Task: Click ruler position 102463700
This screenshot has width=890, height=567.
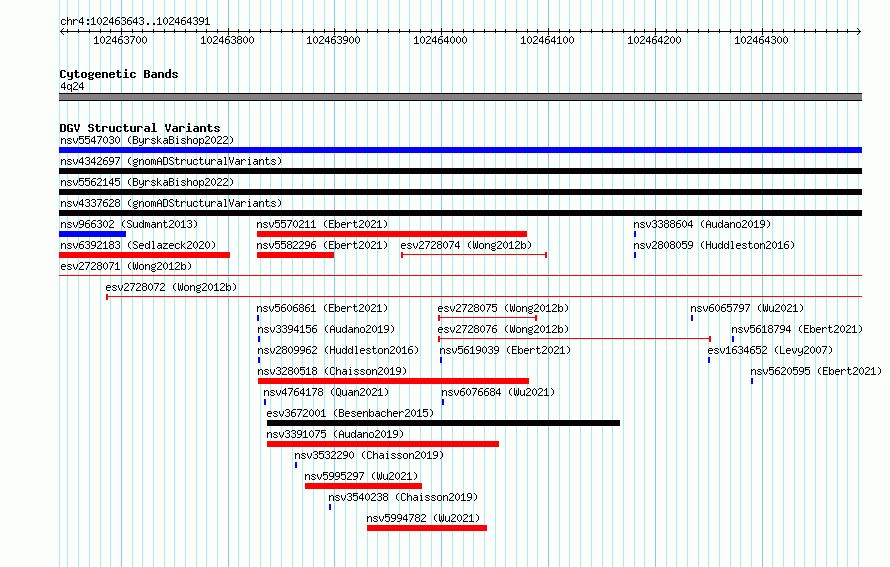Action: point(120,40)
